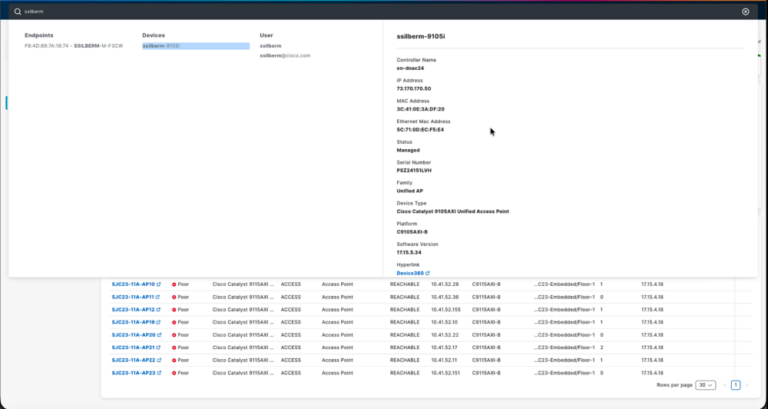Click red Poor health icon for SJC23-11A-AP11
The height and width of the screenshot is (409, 768).
(x=174, y=297)
